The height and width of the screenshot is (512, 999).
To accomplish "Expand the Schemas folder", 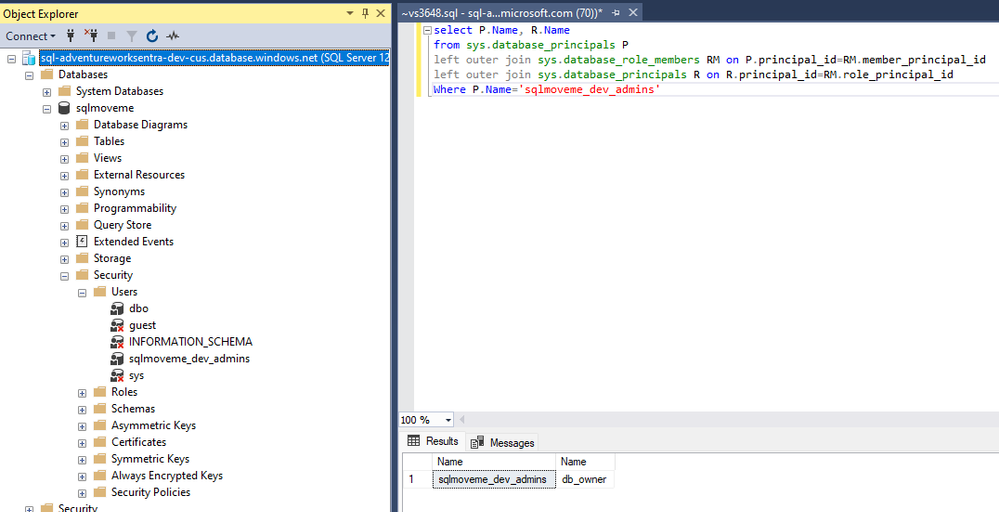I will (82, 409).
